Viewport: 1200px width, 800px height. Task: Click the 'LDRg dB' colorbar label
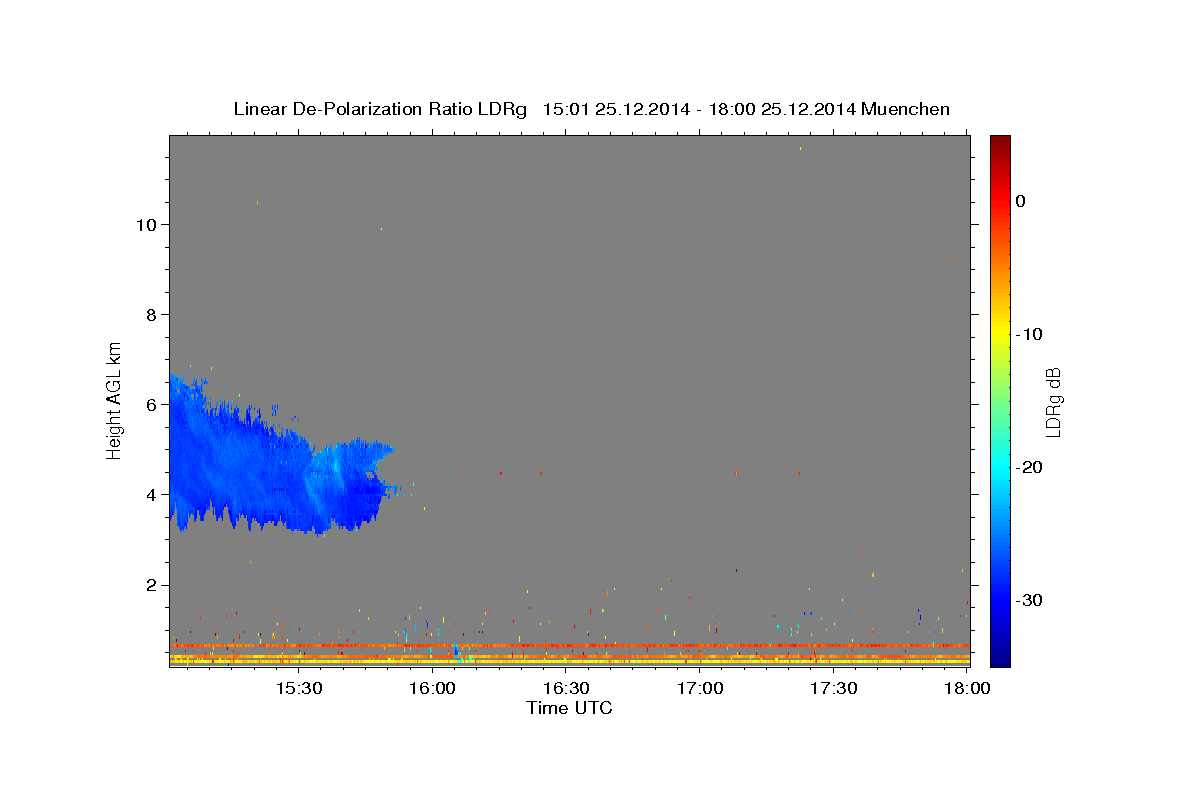1052,401
